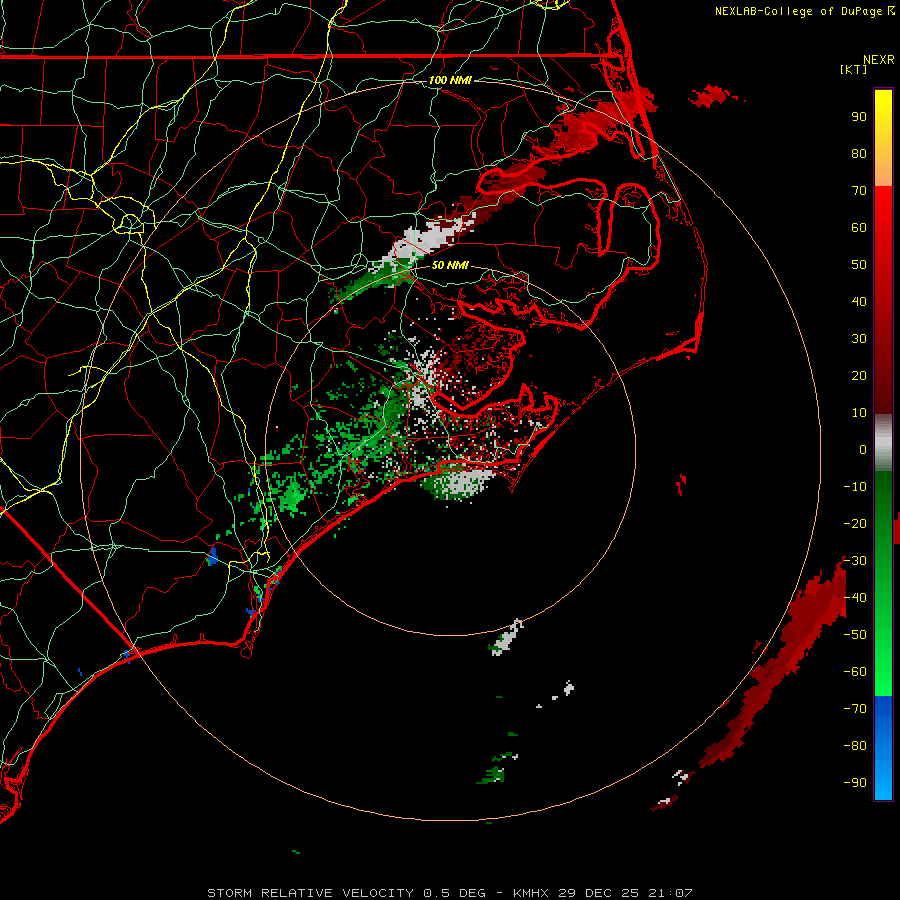
Task: Click the -90 value on velocity scale
Action: pyautogui.click(x=855, y=783)
